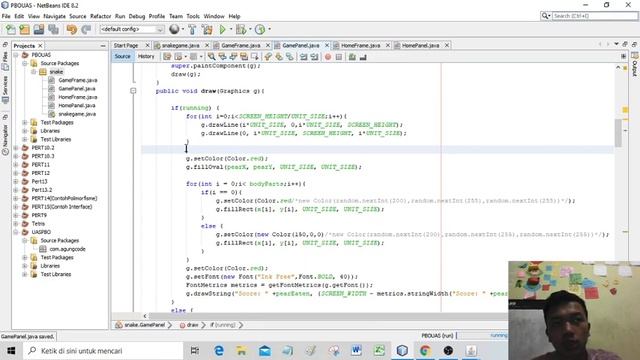Viewport: 640px width, 360px height.
Task: Open the Debug Project dropdown arrow
Action: [250, 29]
